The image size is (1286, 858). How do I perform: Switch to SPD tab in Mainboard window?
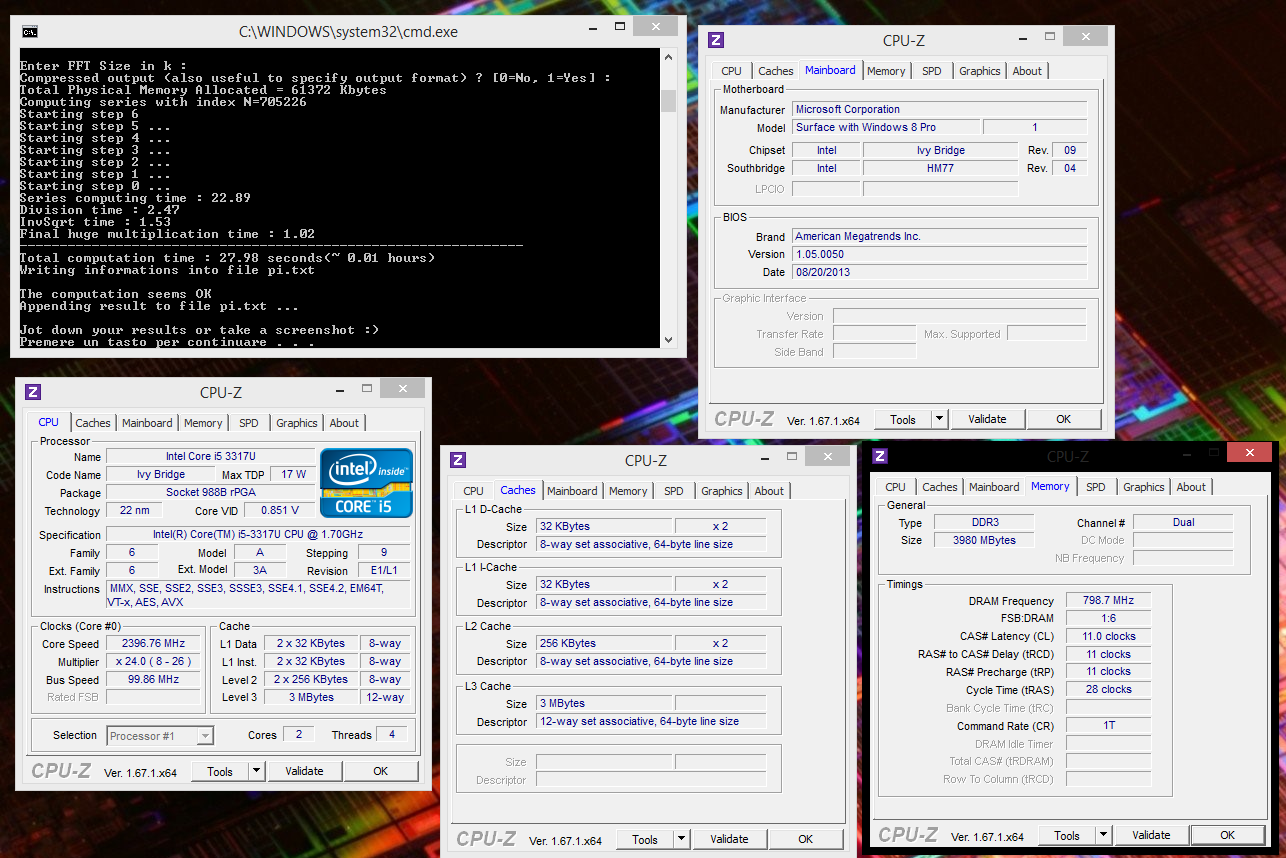(x=931, y=71)
